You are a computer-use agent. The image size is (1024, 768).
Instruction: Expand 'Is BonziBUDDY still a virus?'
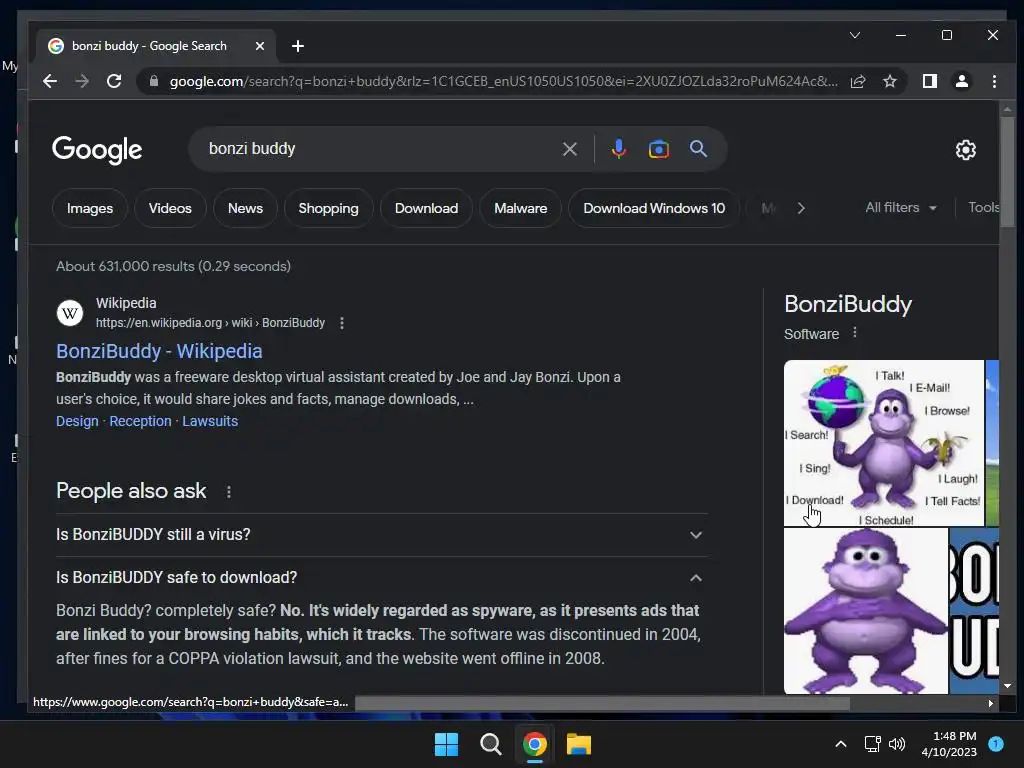(381, 535)
